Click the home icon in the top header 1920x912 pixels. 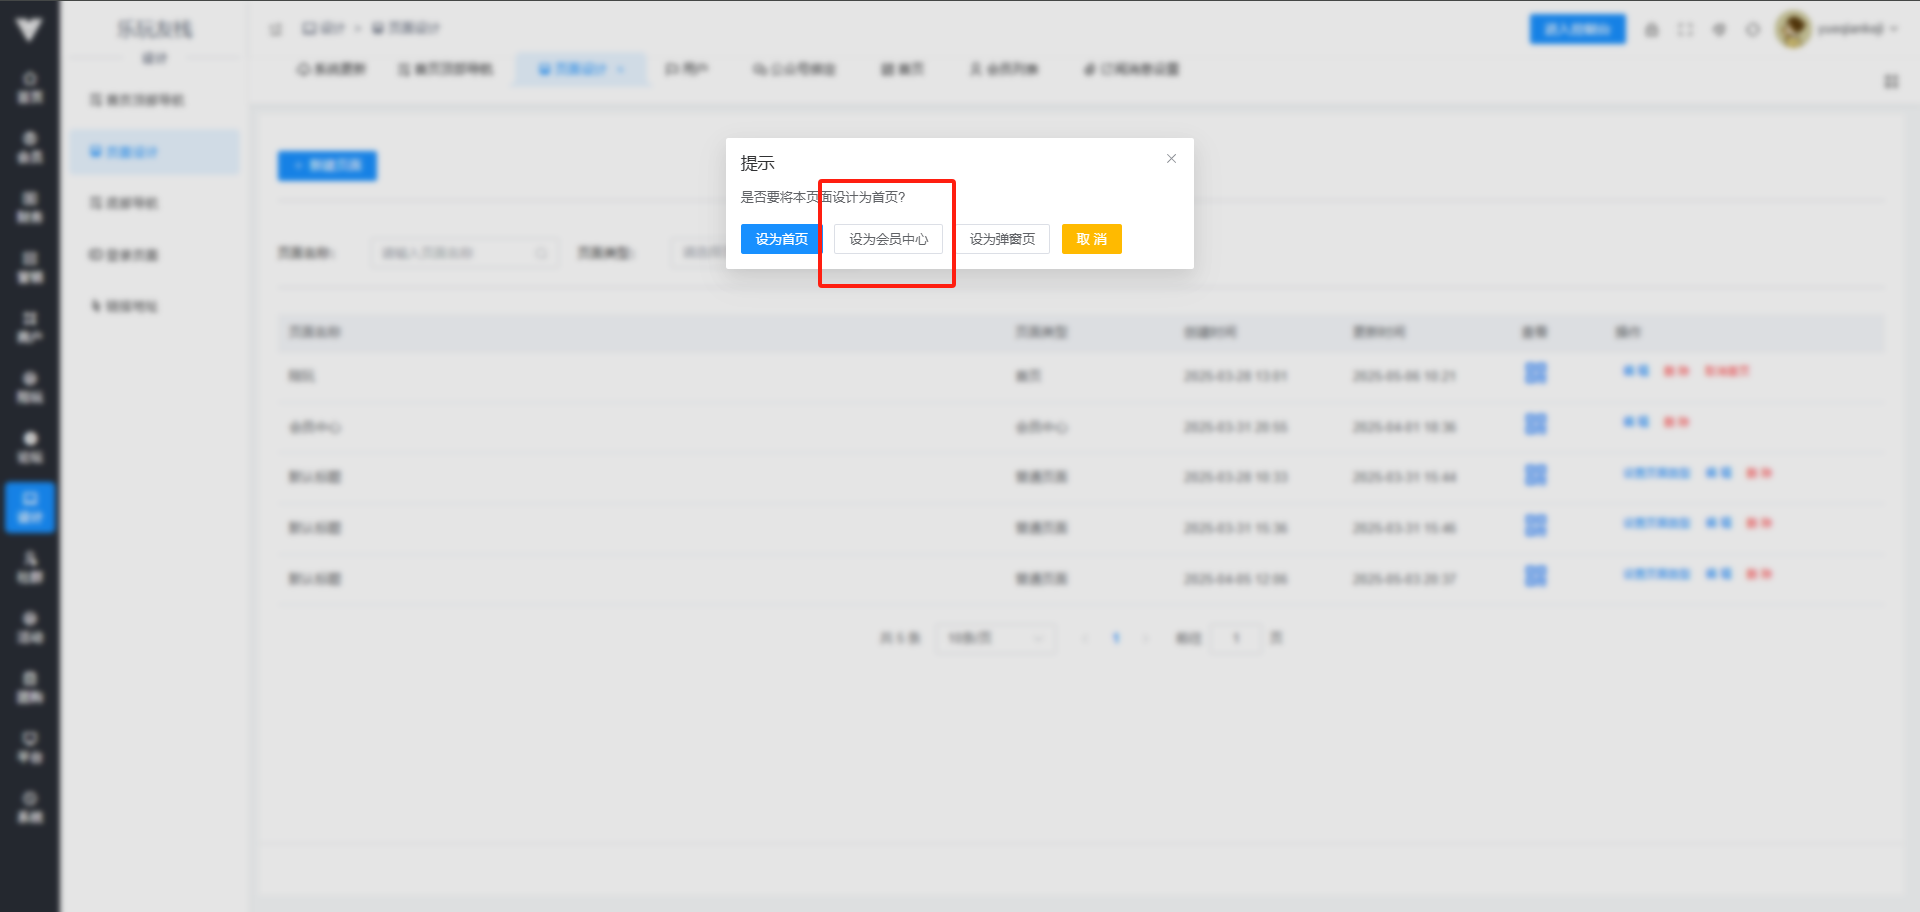coord(1651,29)
